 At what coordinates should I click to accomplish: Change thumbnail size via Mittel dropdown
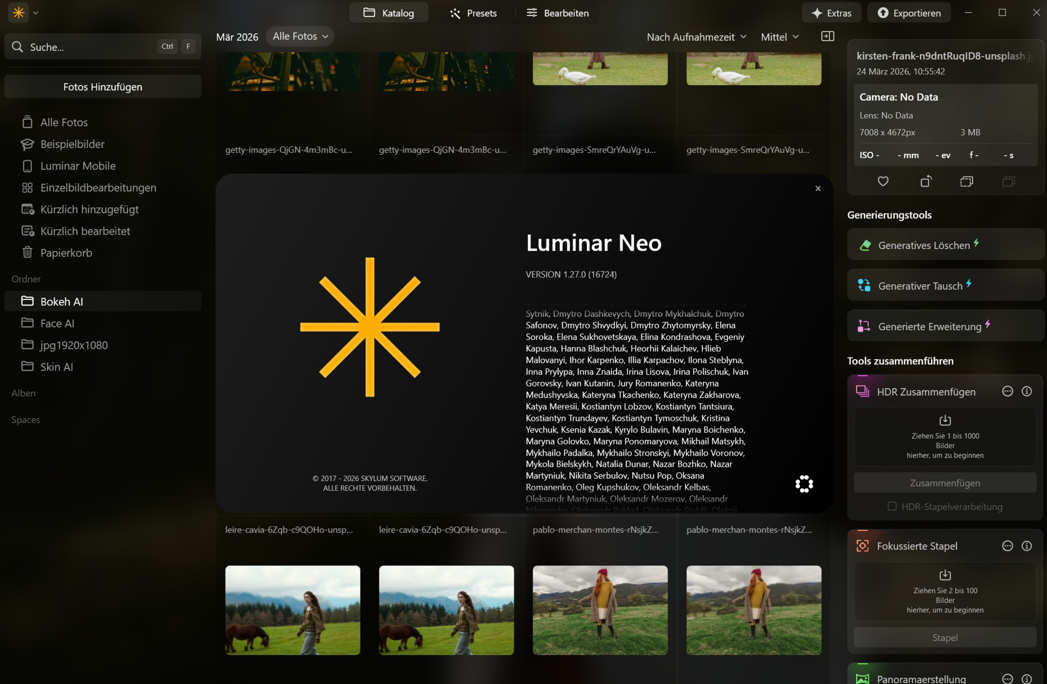coord(778,36)
